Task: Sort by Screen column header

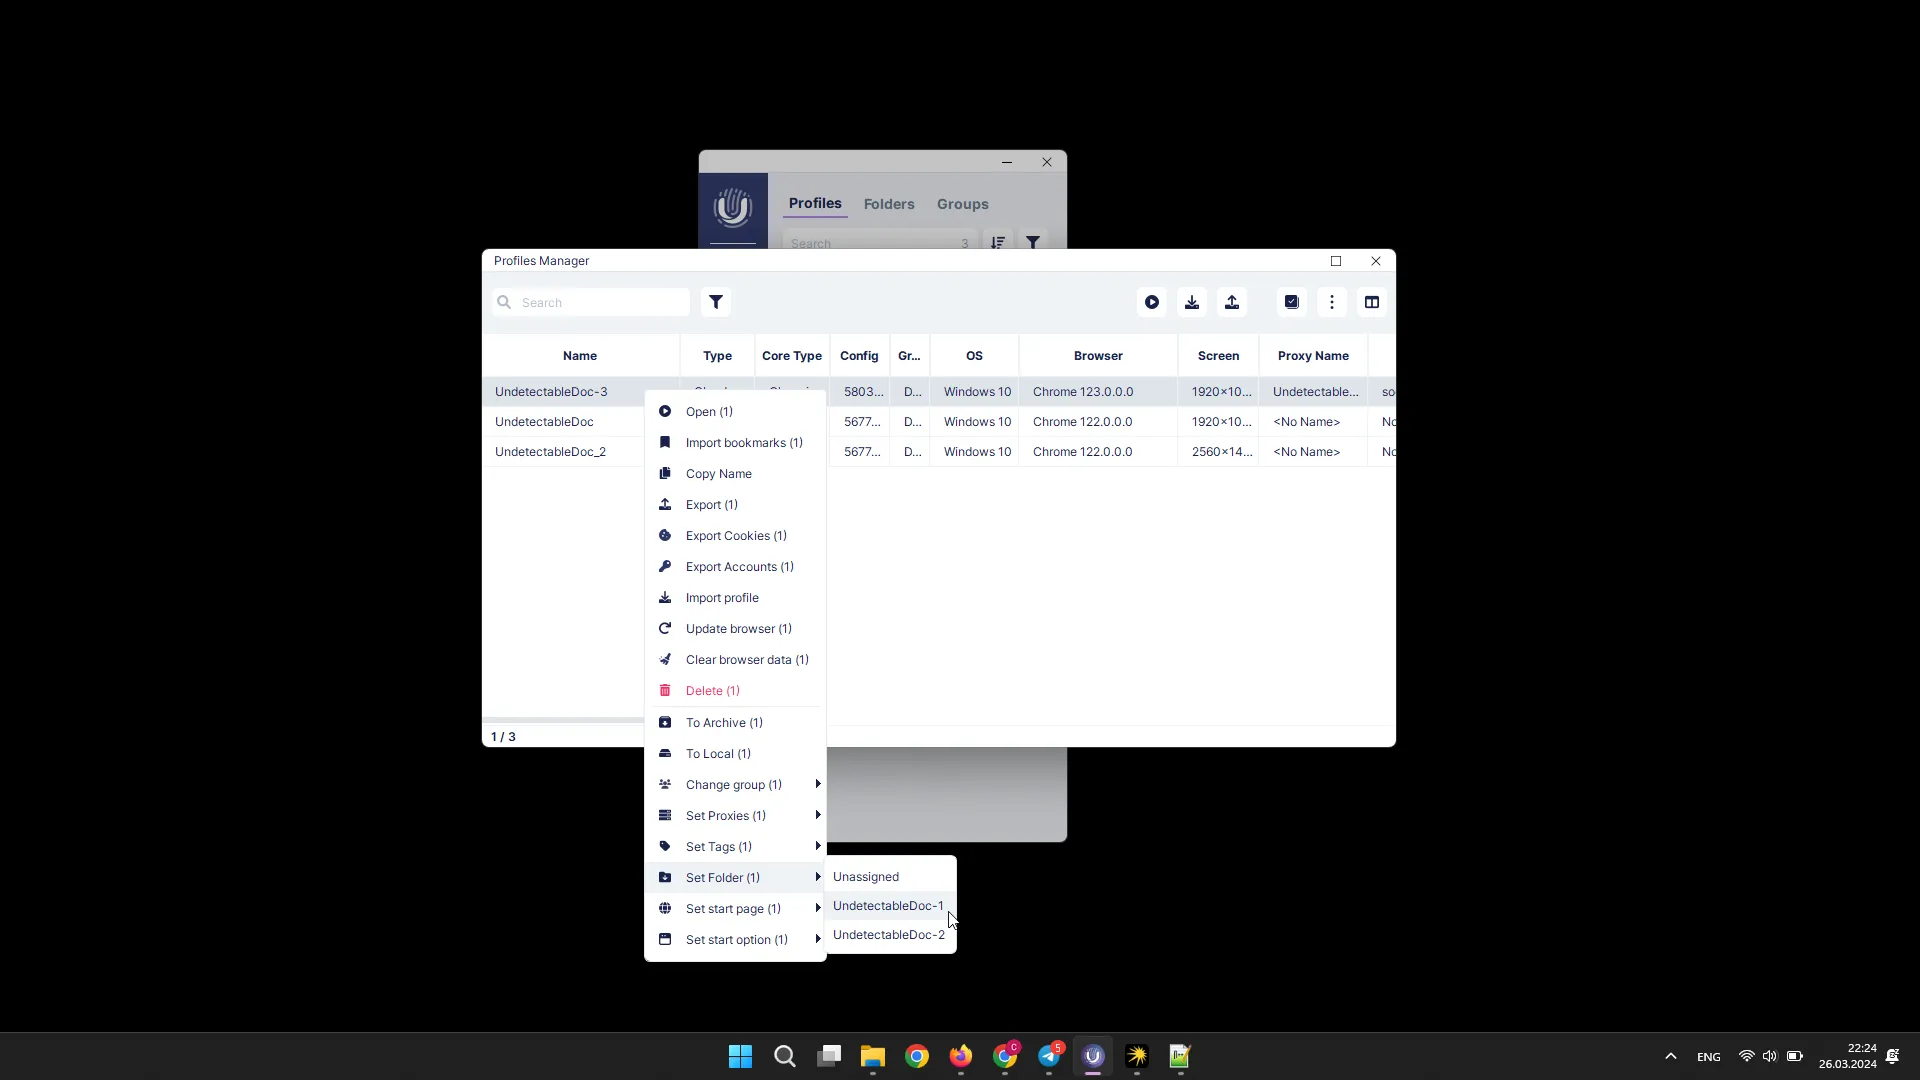Action: 1218,355
